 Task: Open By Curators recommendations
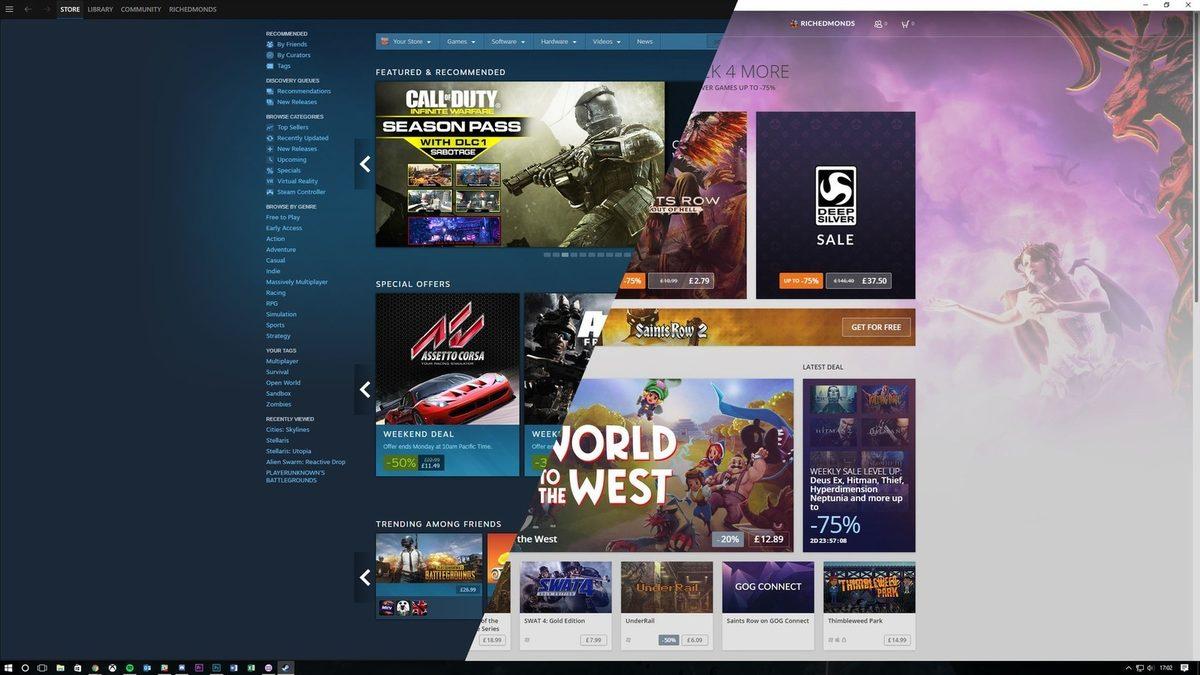(291, 55)
